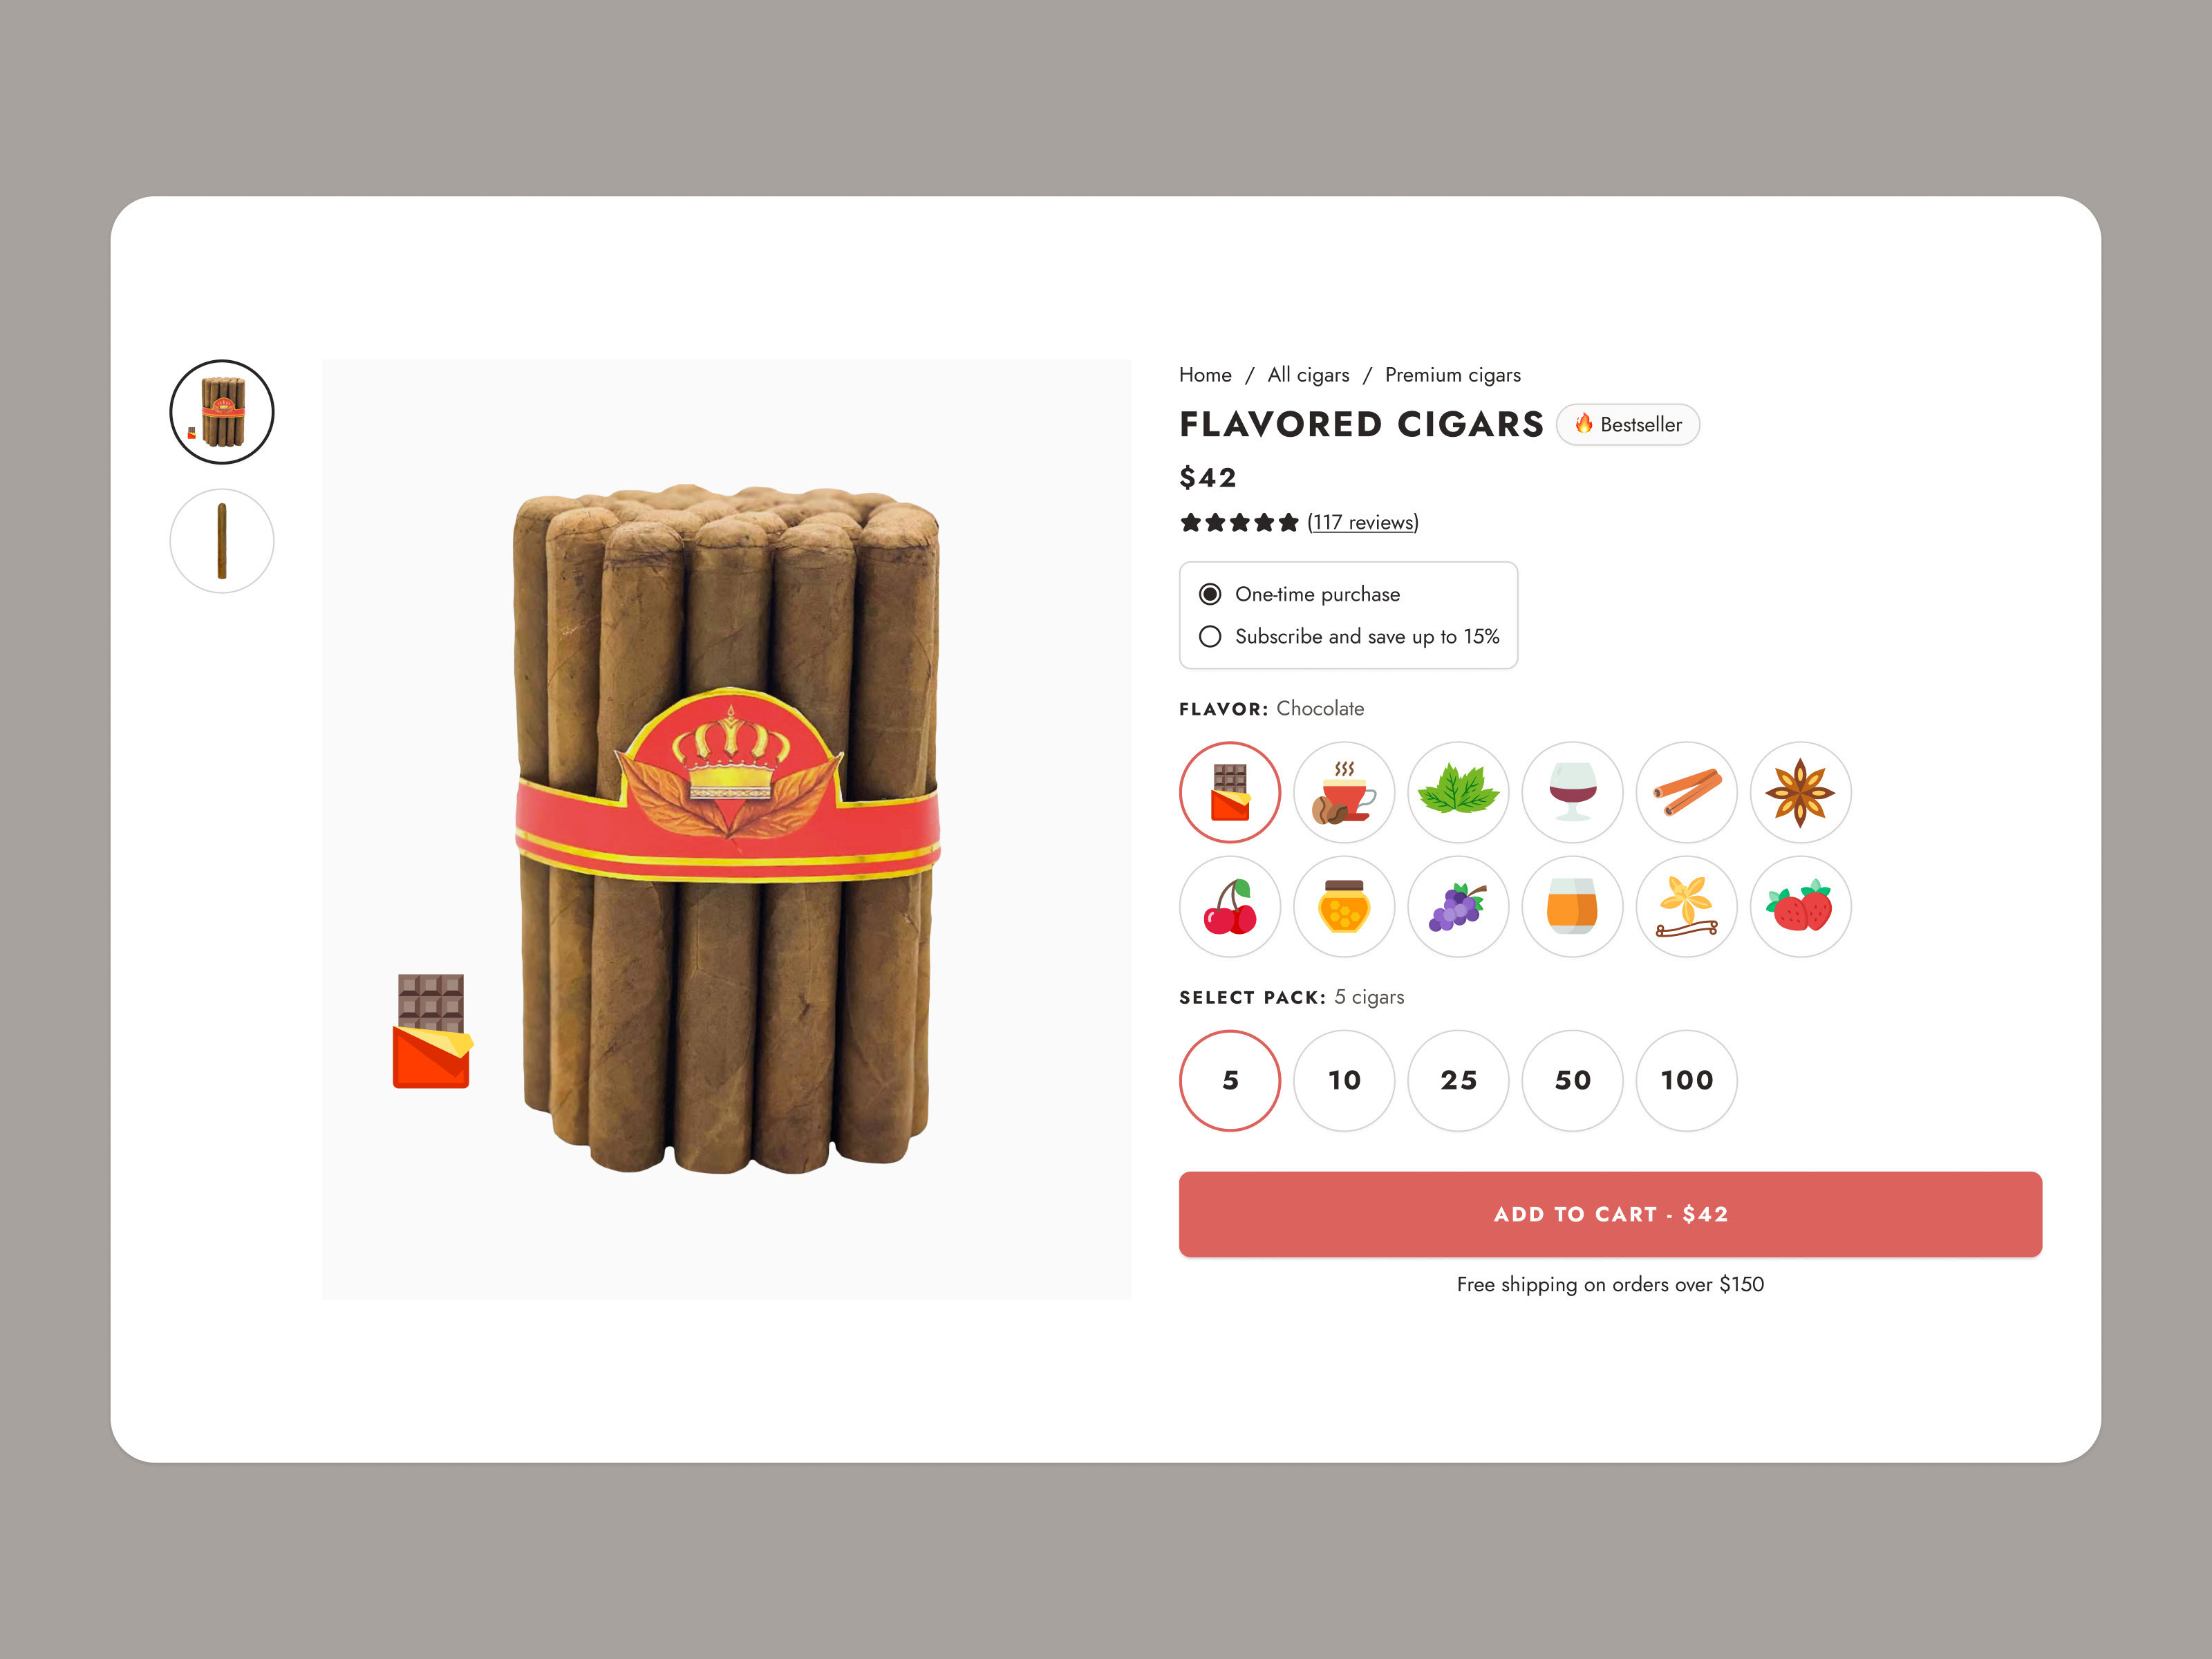This screenshot has width=2212, height=1659.
Task: Select the One-time purchase radio button
Action: pos(1210,594)
